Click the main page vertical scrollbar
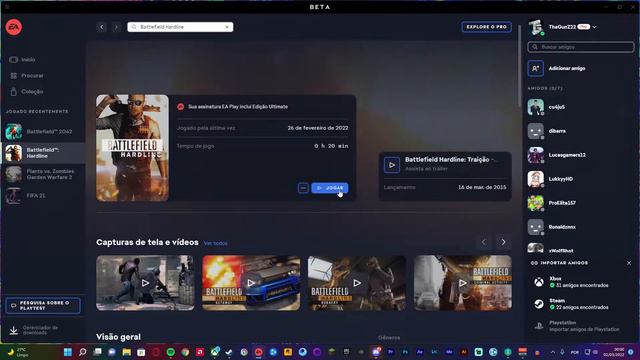The width and height of the screenshot is (640, 360). tap(520, 65)
